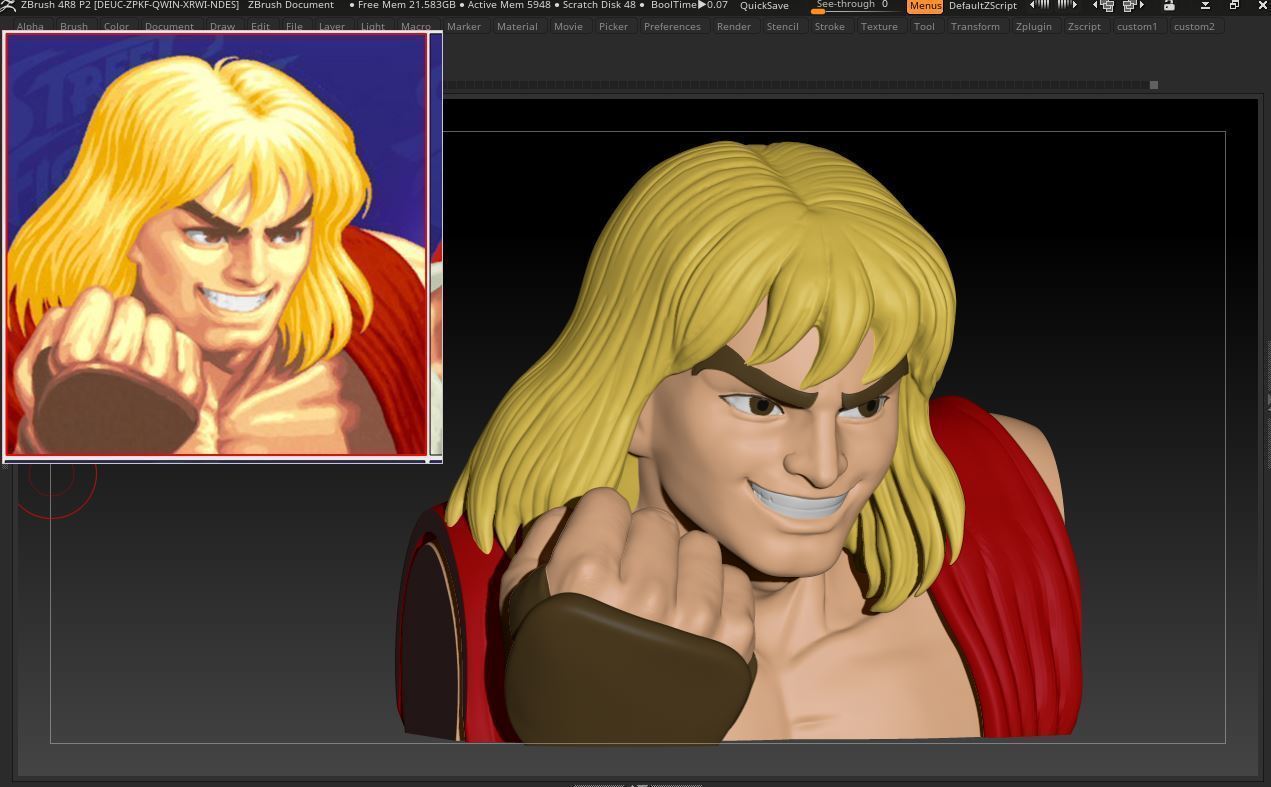Click the next UI colors arrow icon
The image size is (1271, 787).
(x=1067, y=5)
